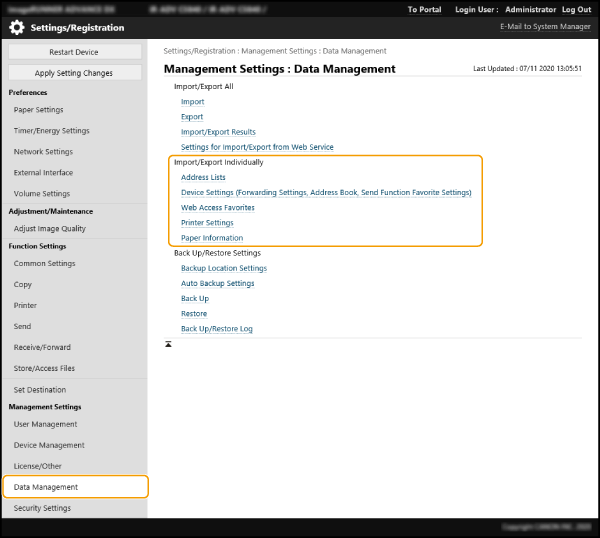Open Network Settings from the sidebar

[43, 152]
